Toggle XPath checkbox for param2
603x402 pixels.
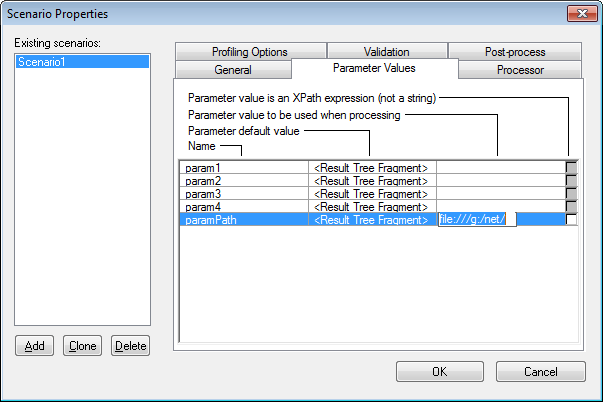click(x=571, y=180)
